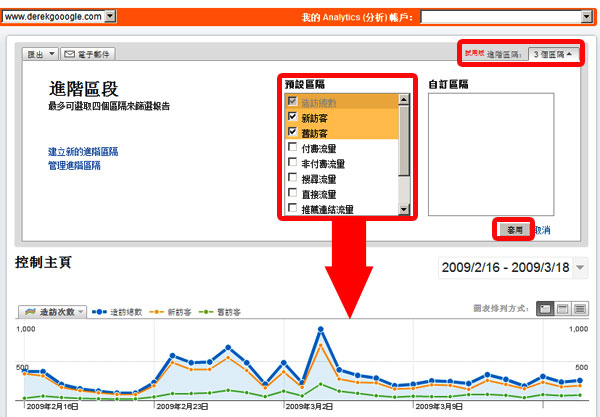Click the 取消 cancel link
This screenshot has height=417, width=600.
pyautogui.click(x=542, y=230)
